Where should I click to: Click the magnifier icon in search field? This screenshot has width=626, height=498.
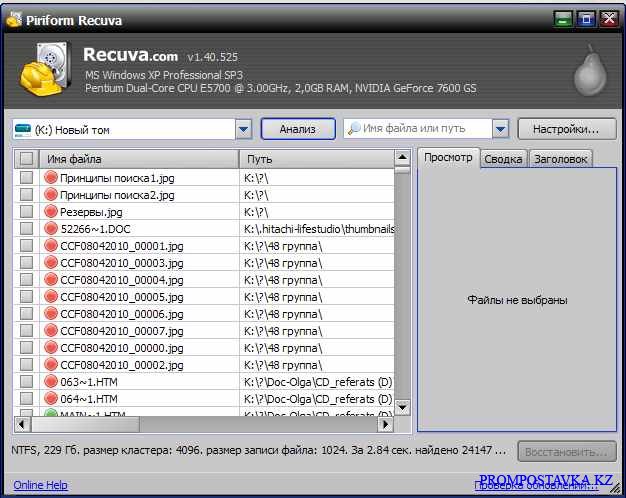(354, 129)
